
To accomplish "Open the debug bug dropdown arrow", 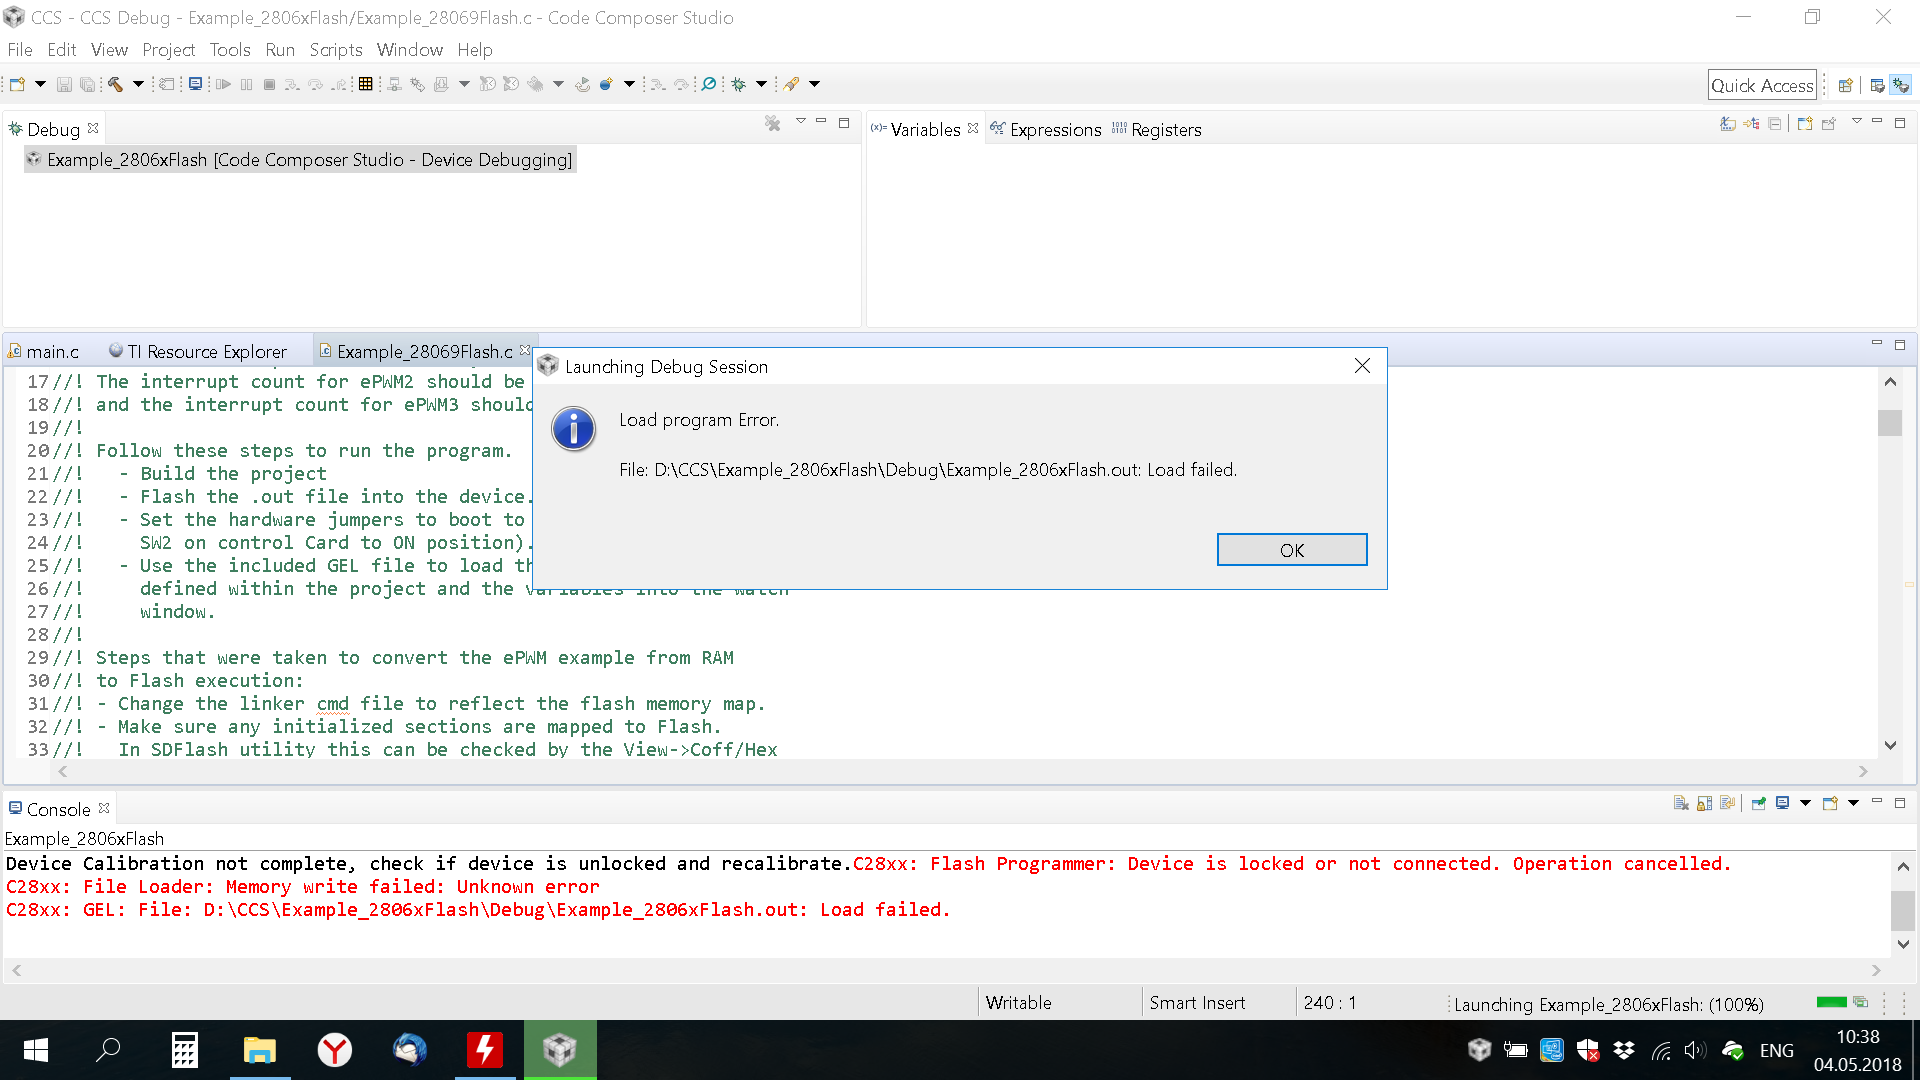I will (761, 85).
